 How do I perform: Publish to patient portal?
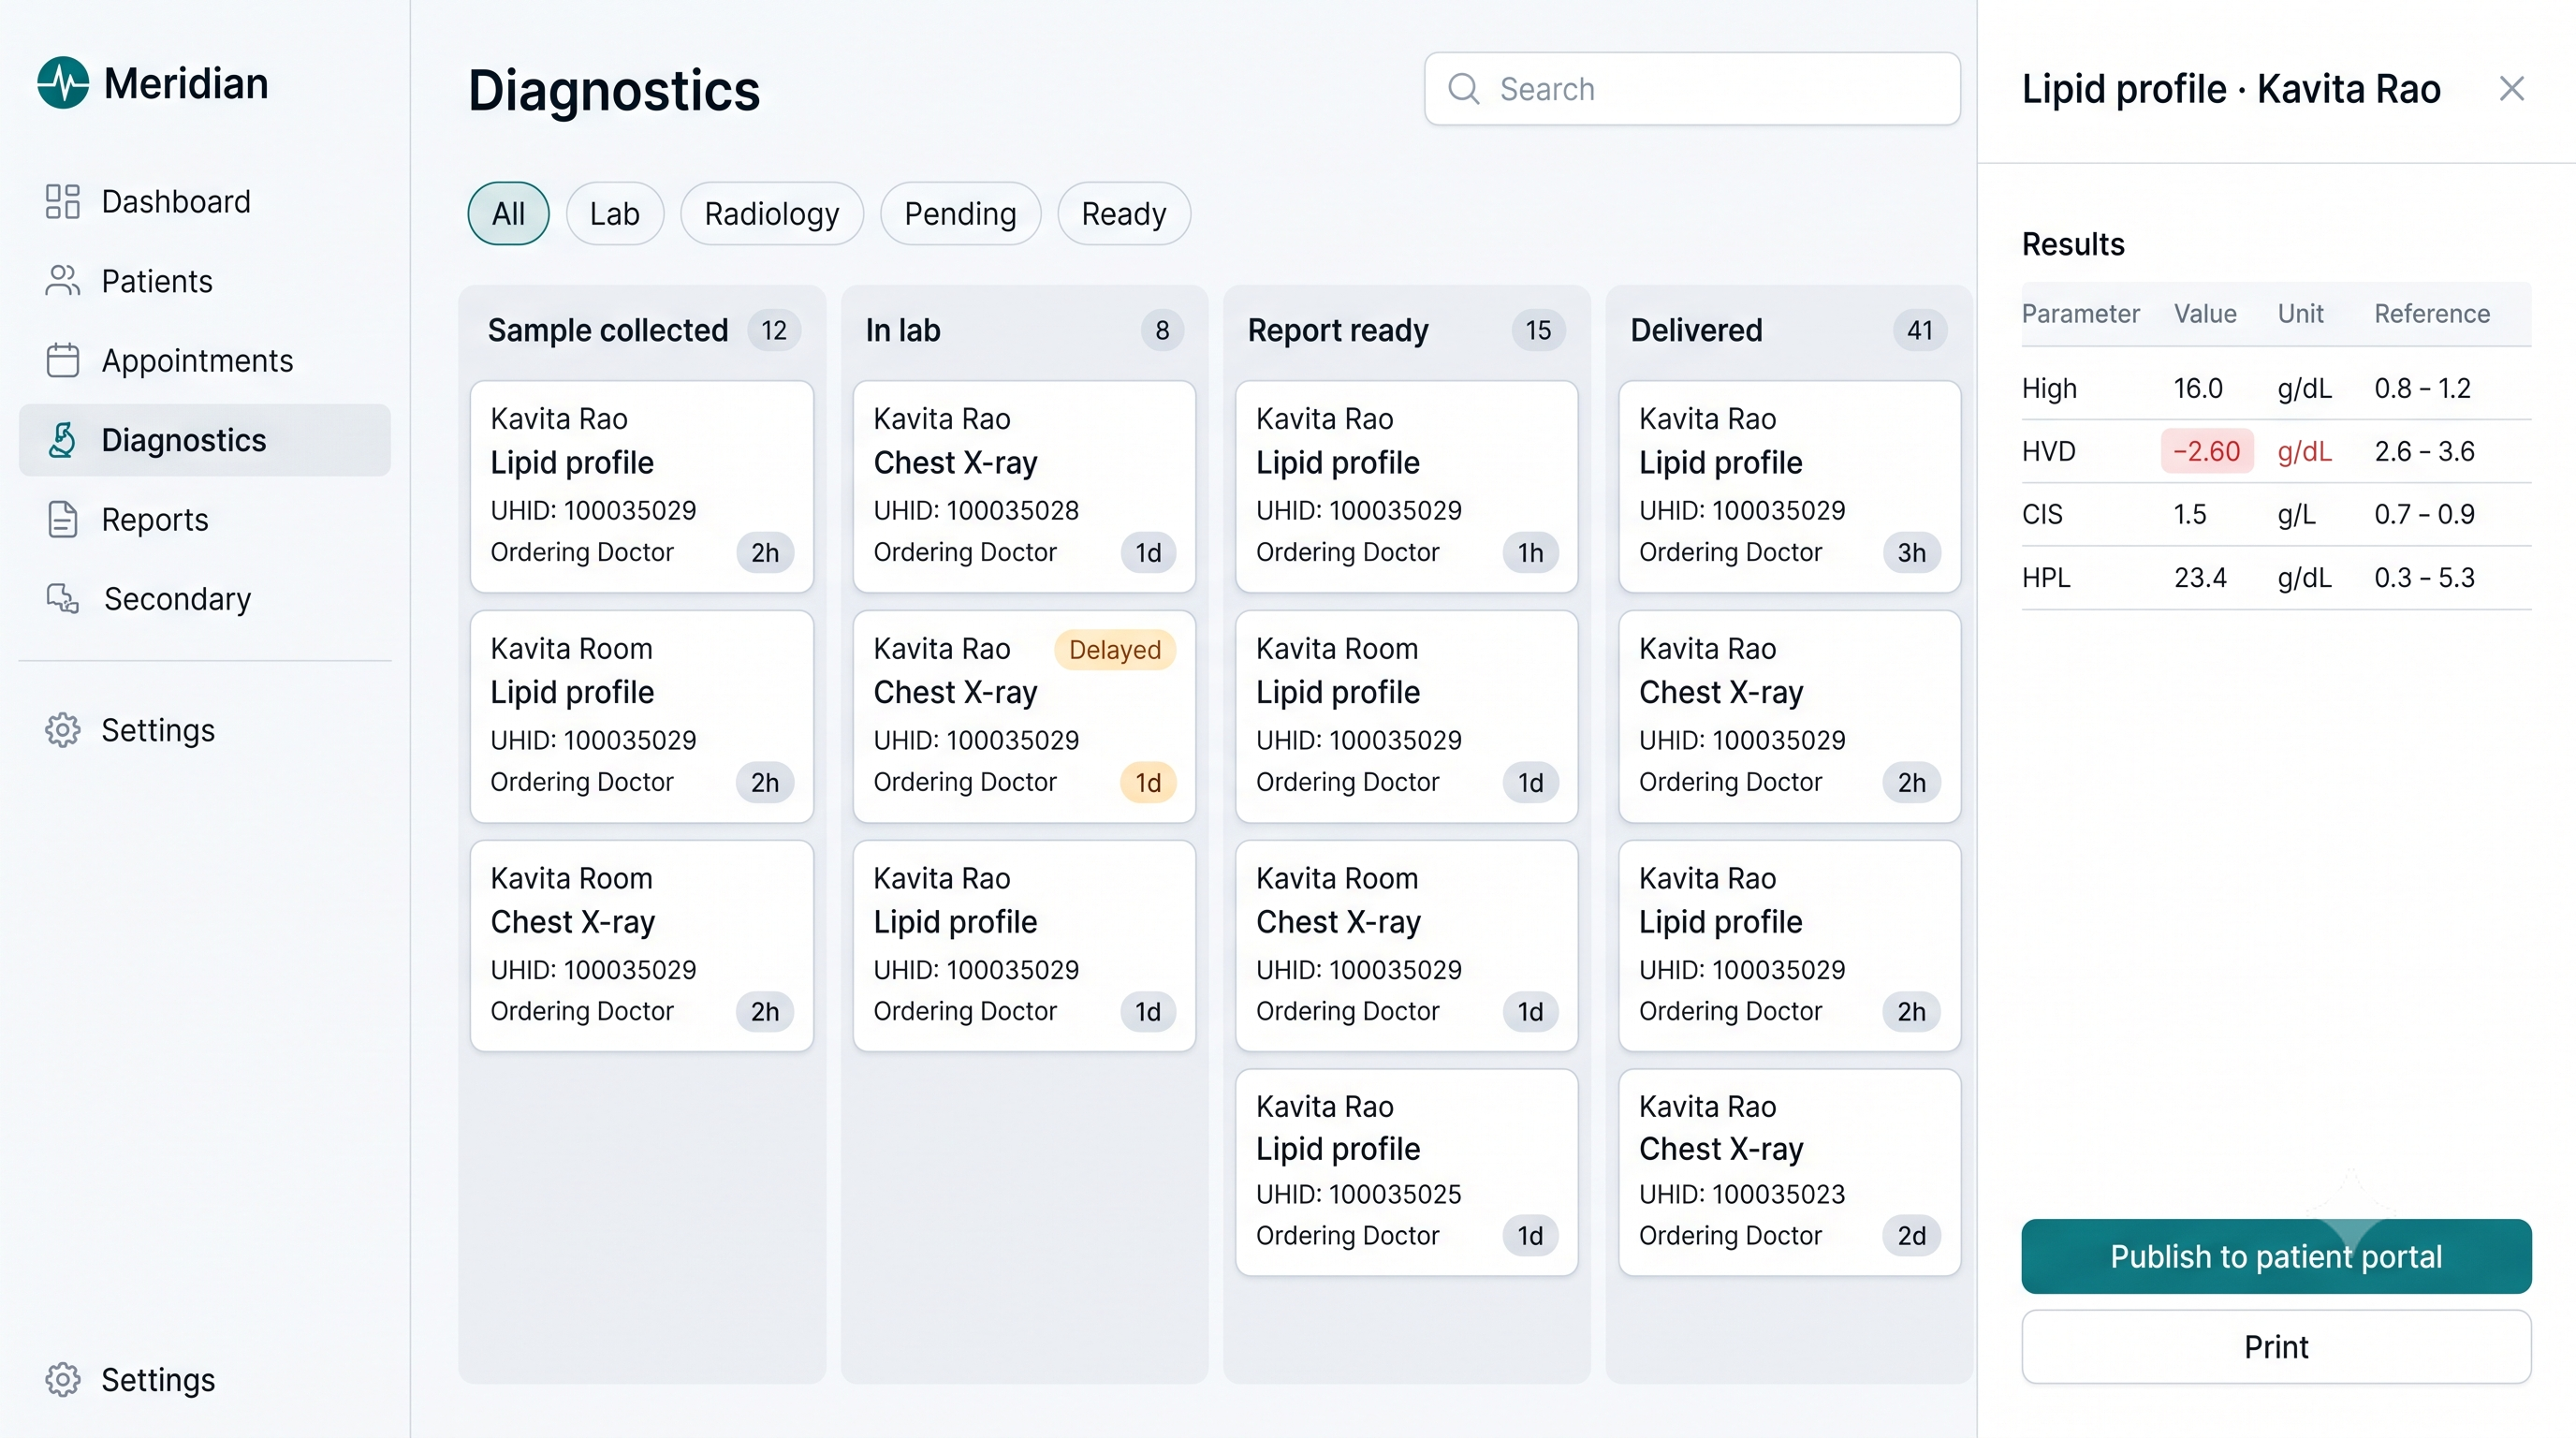click(2276, 1256)
